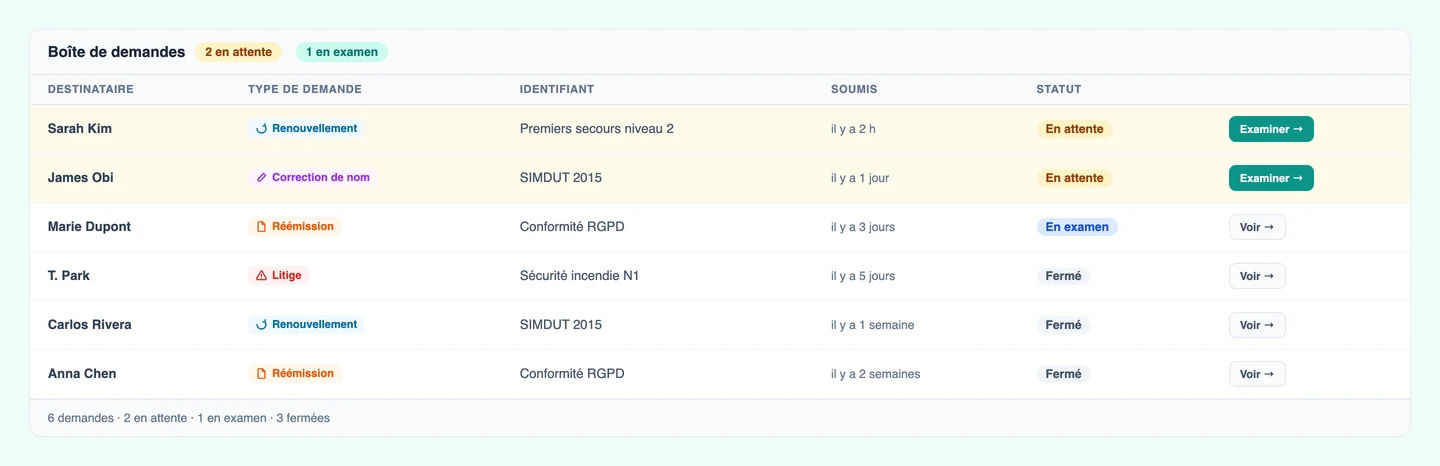1440x466 pixels.
Task: View Marie Dupont's request with Voir
Action: pos(1257,227)
